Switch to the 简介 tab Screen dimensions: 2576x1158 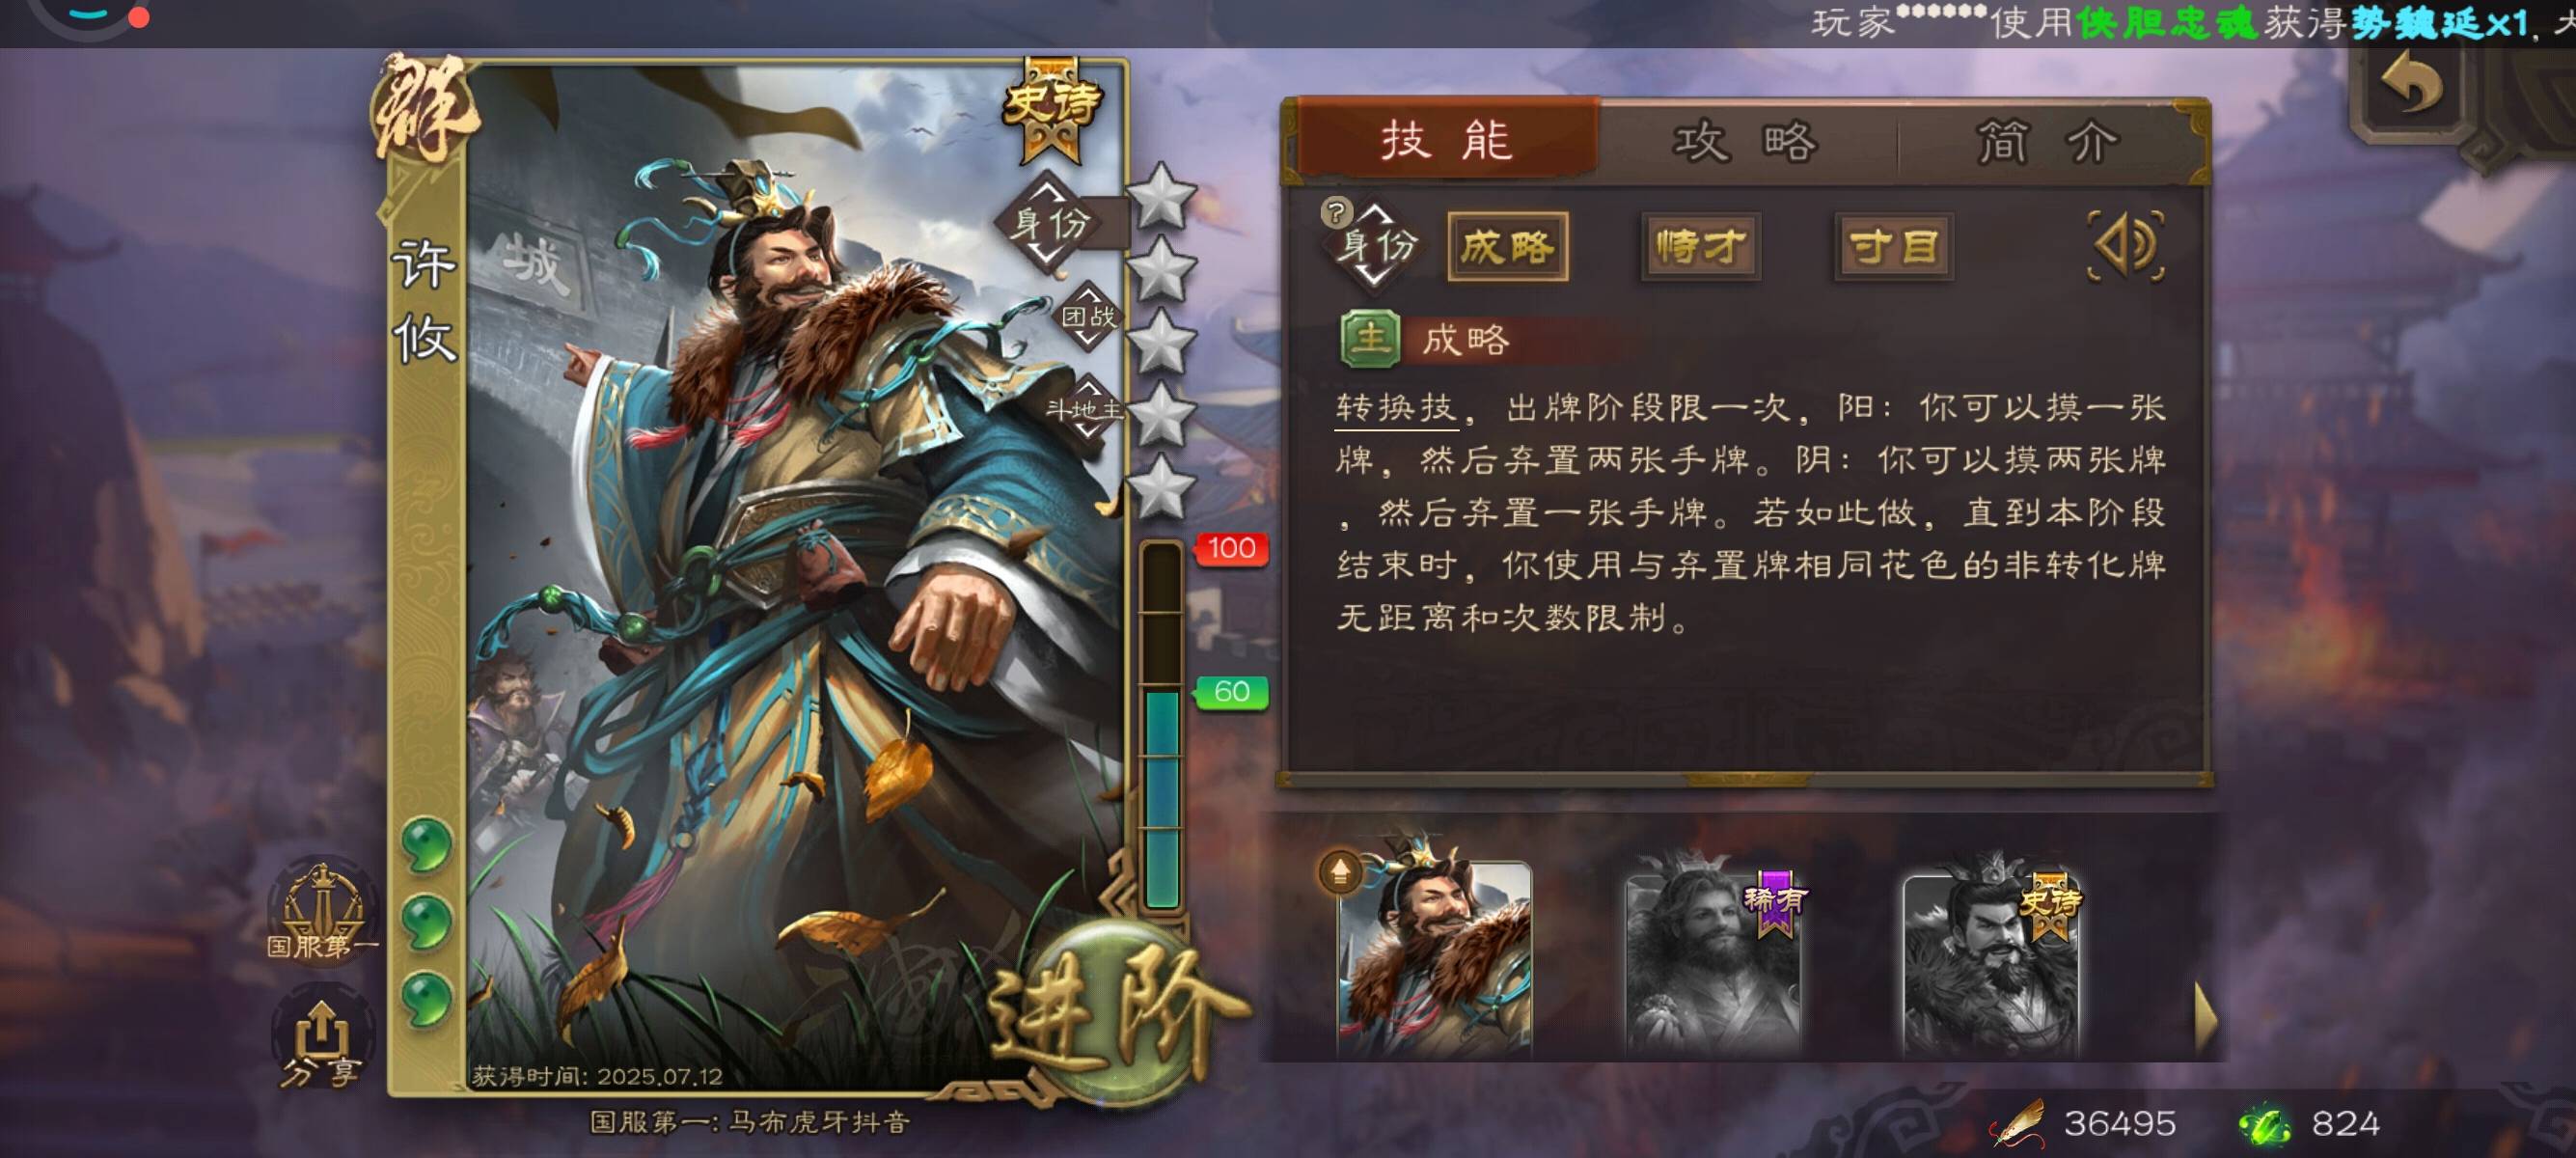coord(2048,142)
